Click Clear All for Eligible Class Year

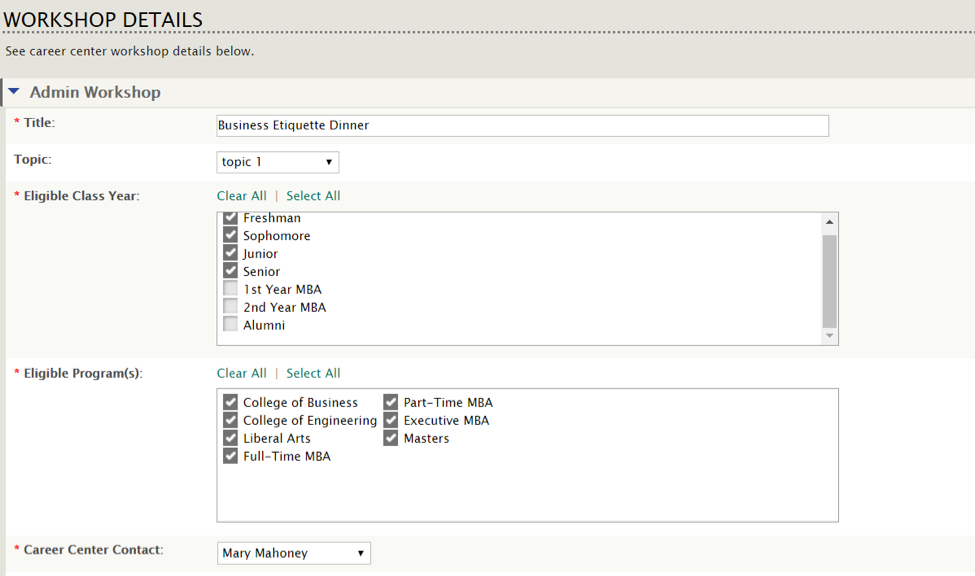point(241,195)
